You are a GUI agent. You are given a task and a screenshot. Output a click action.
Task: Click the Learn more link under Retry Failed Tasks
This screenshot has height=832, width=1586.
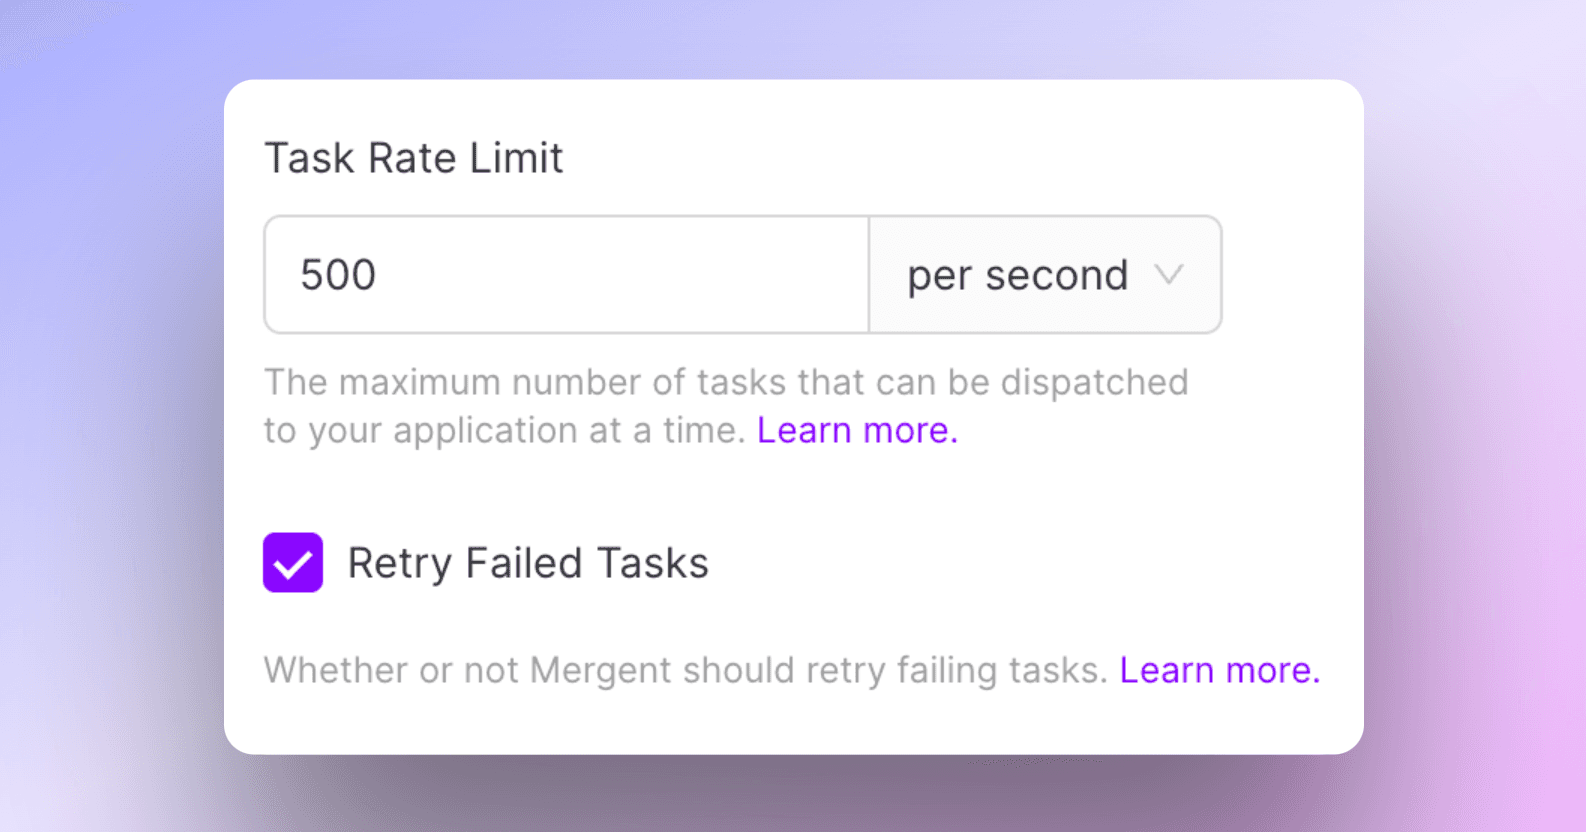pyautogui.click(x=1218, y=669)
